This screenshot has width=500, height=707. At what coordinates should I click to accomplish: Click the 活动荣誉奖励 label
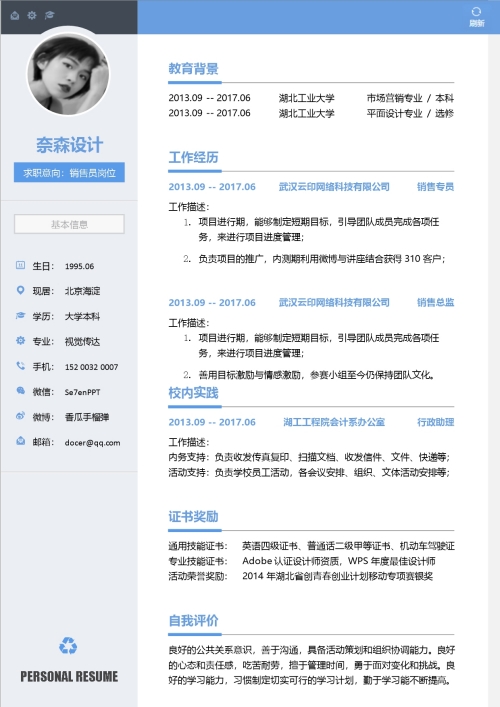tap(198, 576)
